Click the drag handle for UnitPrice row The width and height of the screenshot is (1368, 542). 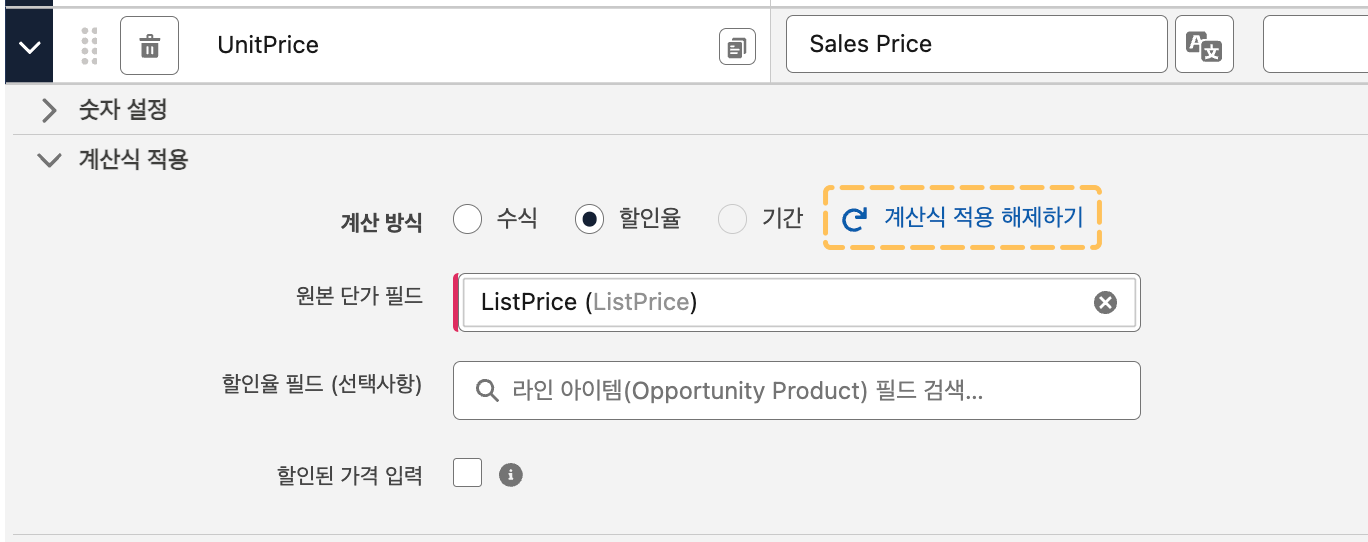click(x=89, y=46)
